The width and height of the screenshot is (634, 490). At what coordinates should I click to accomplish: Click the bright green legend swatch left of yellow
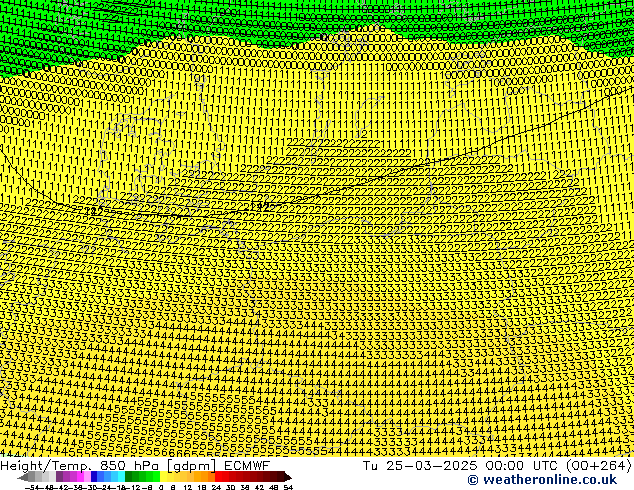tap(156, 476)
